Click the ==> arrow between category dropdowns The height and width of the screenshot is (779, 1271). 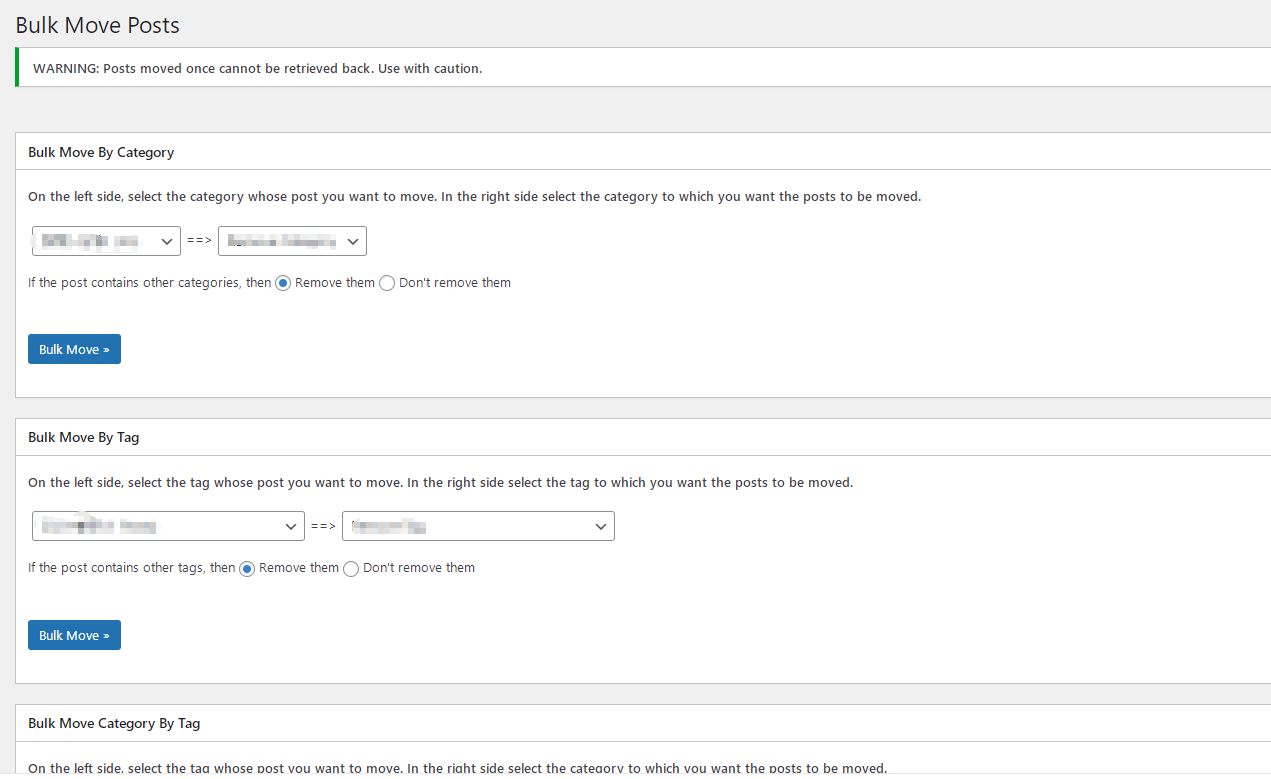click(x=200, y=241)
